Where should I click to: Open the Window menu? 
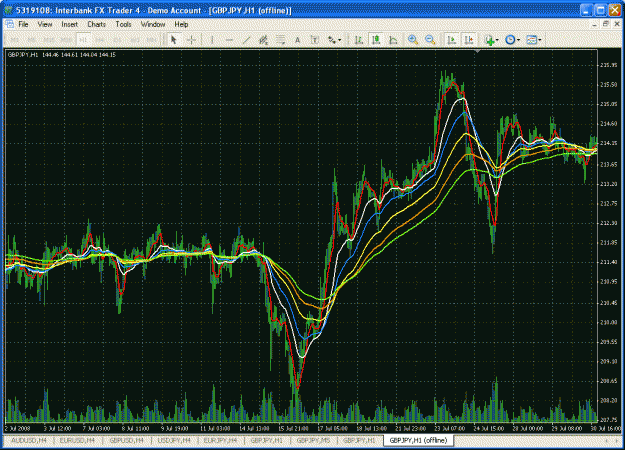tap(153, 24)
